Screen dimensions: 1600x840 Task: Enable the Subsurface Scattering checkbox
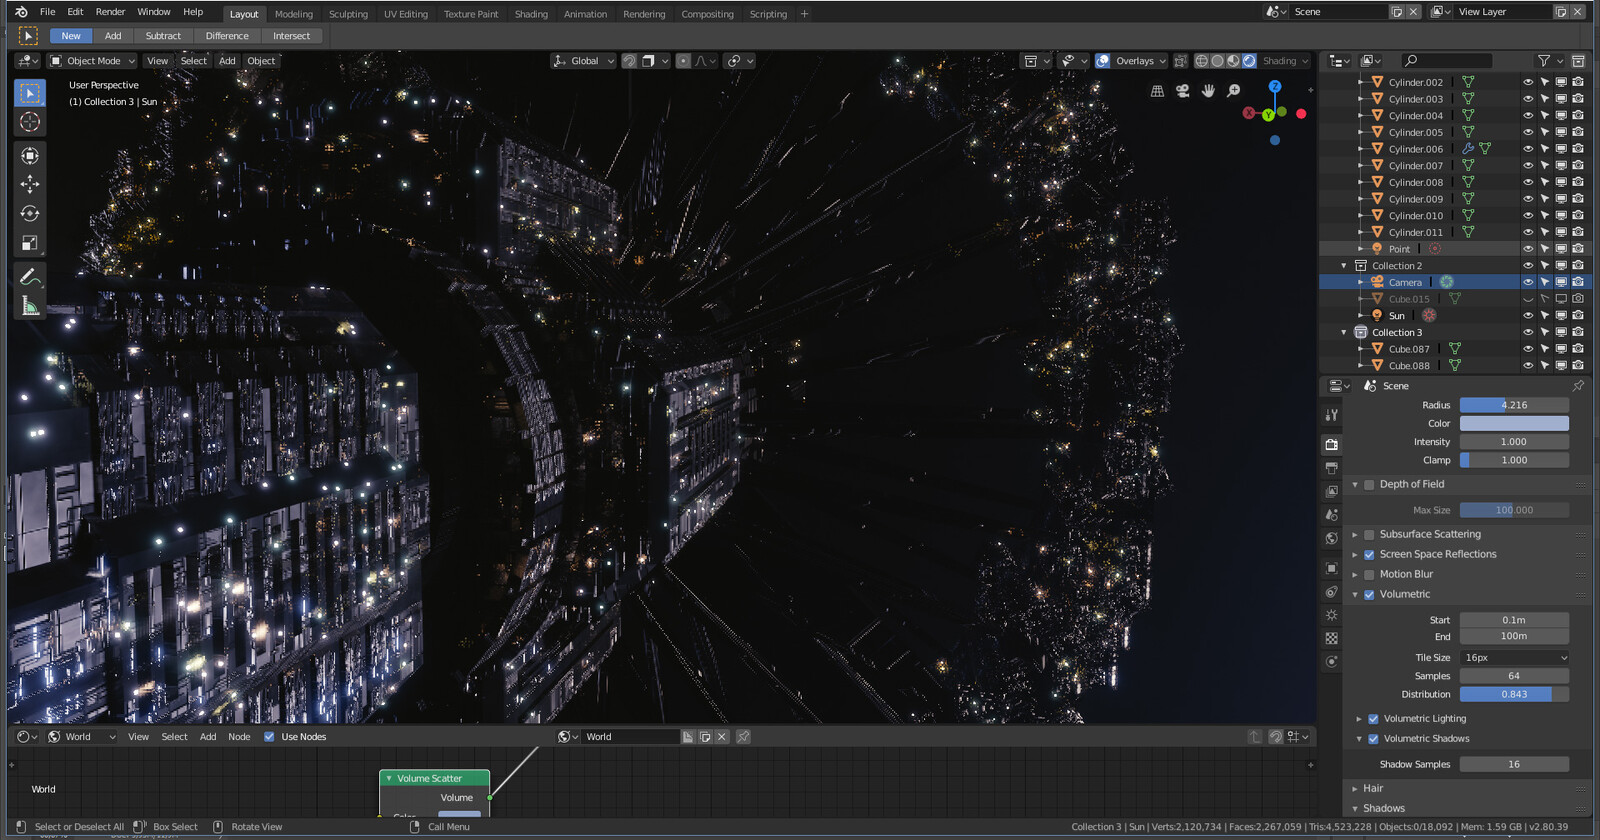click(x=1369, y=535)
